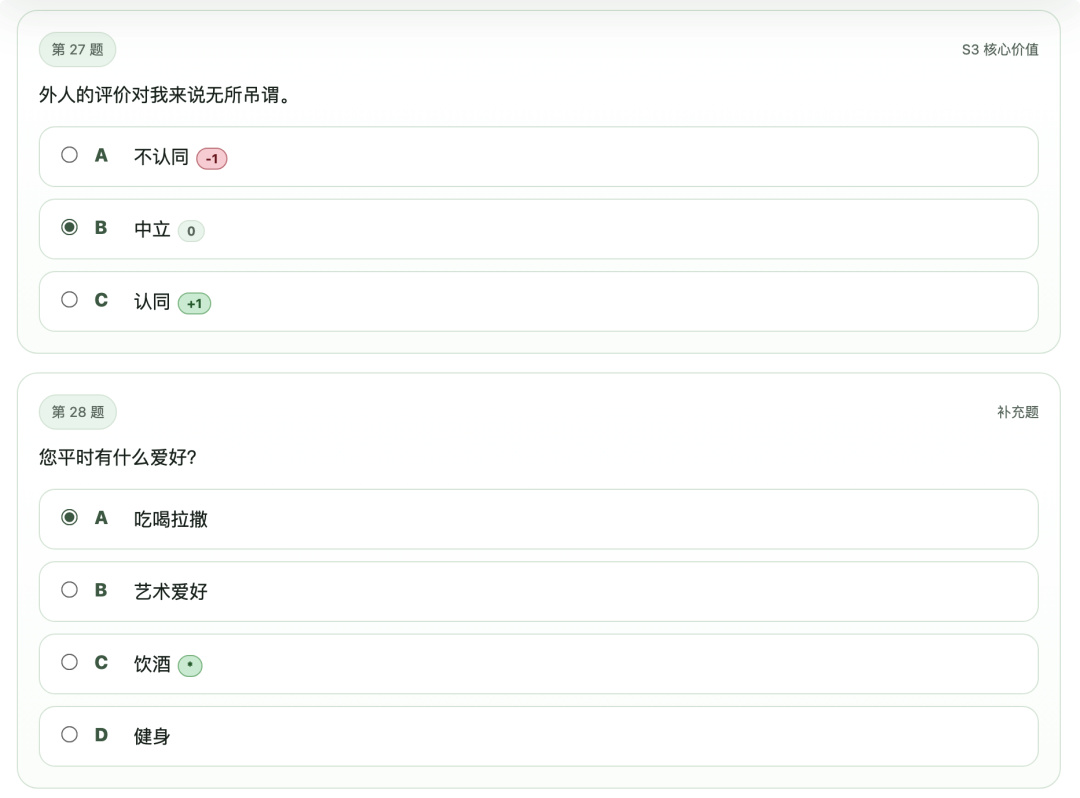Click the 补充题 label

pos(1017,412)
